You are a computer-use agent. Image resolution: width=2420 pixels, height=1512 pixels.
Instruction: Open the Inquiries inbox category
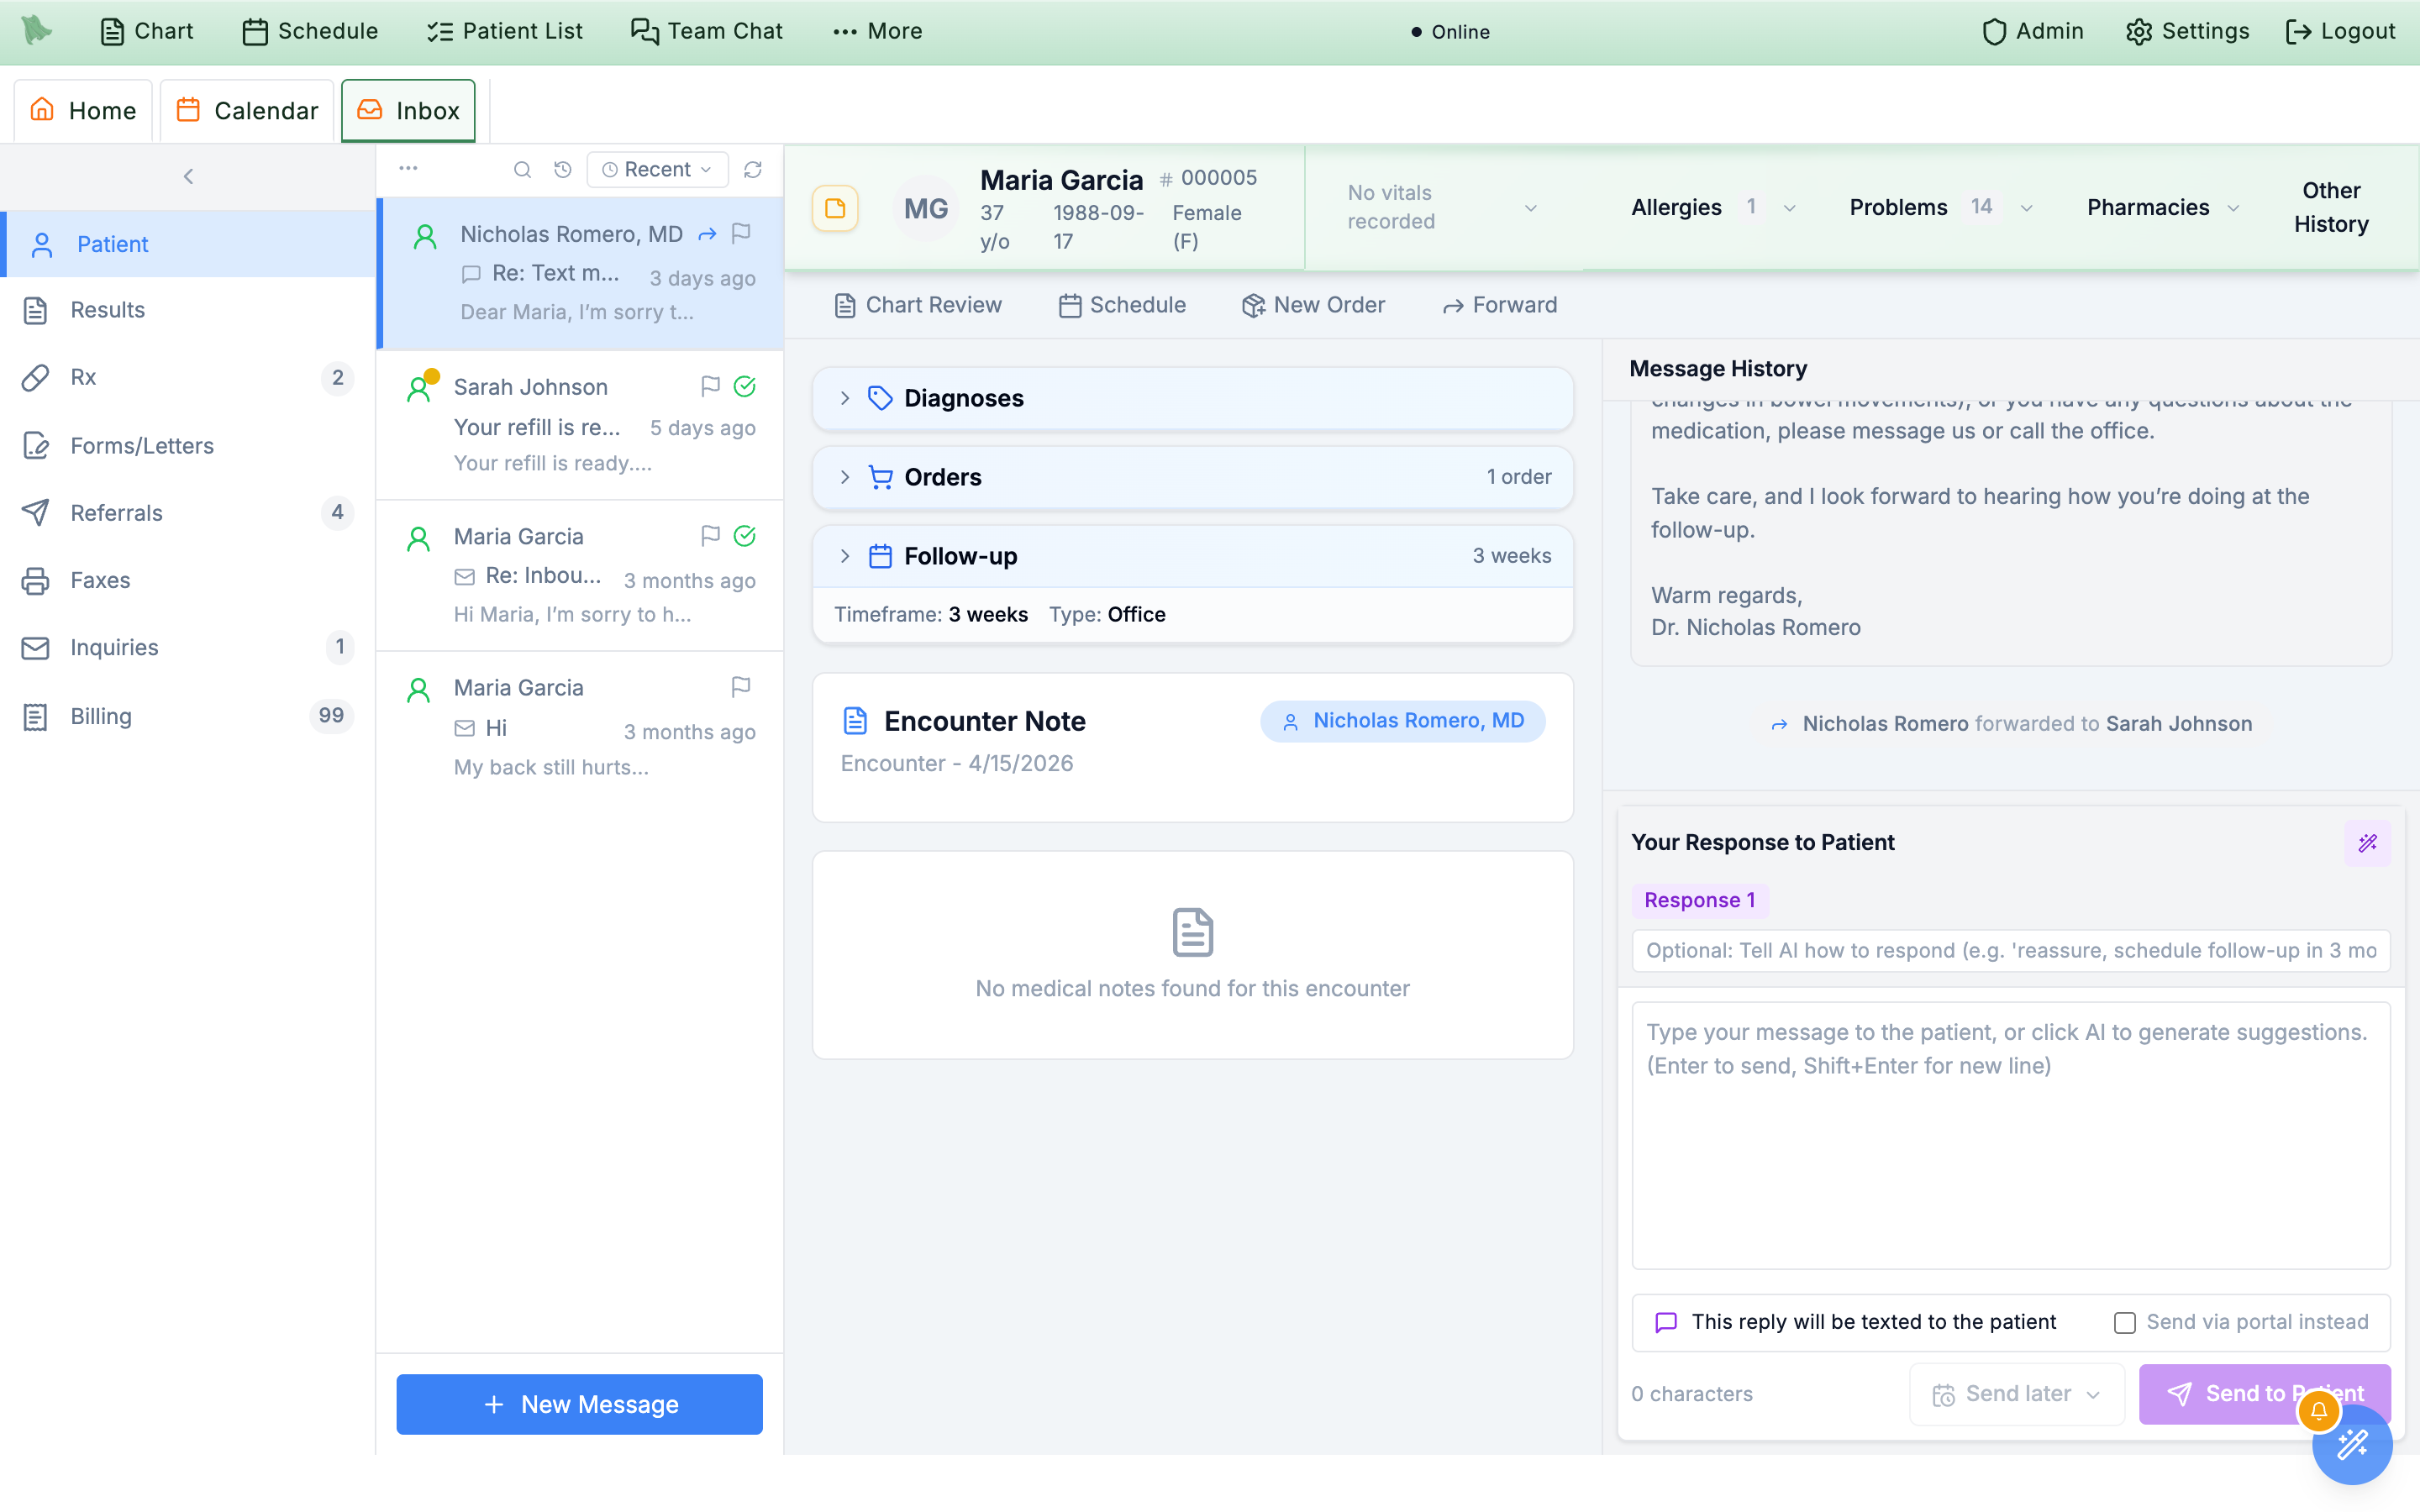coord(188,647)
